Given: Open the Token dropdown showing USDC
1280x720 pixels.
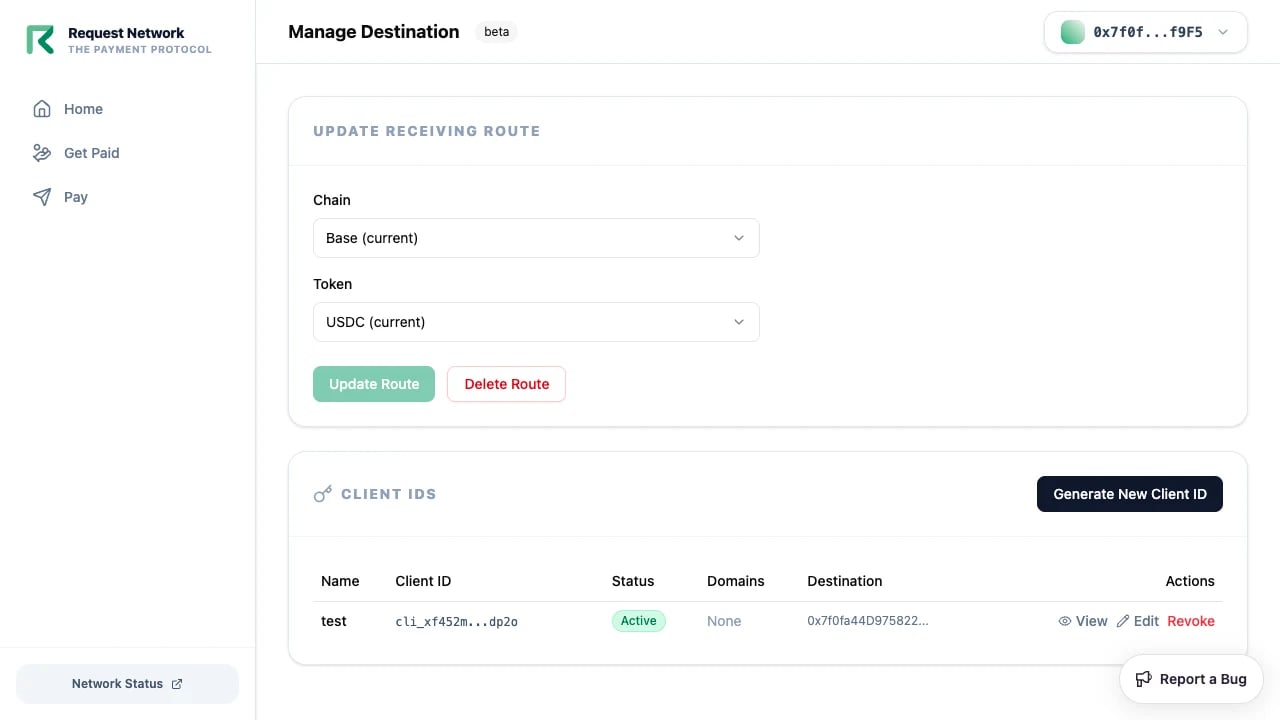Looking at the screenshot, I should point(536,322).
